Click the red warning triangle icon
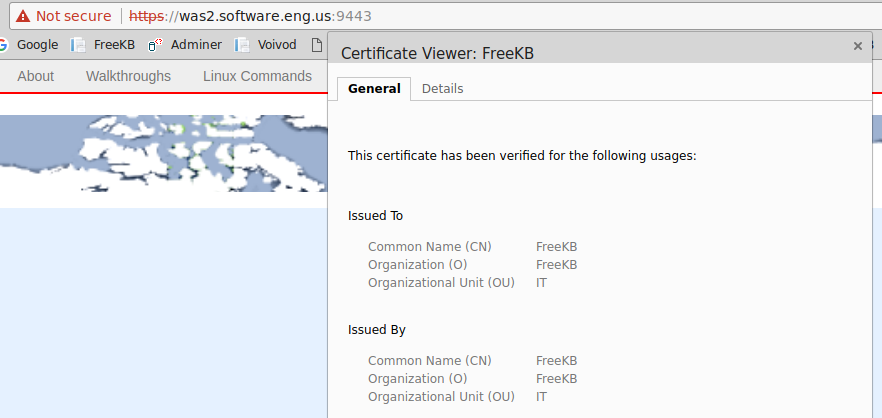This screenshot has width=882, height=418. (x=22, y=16)
